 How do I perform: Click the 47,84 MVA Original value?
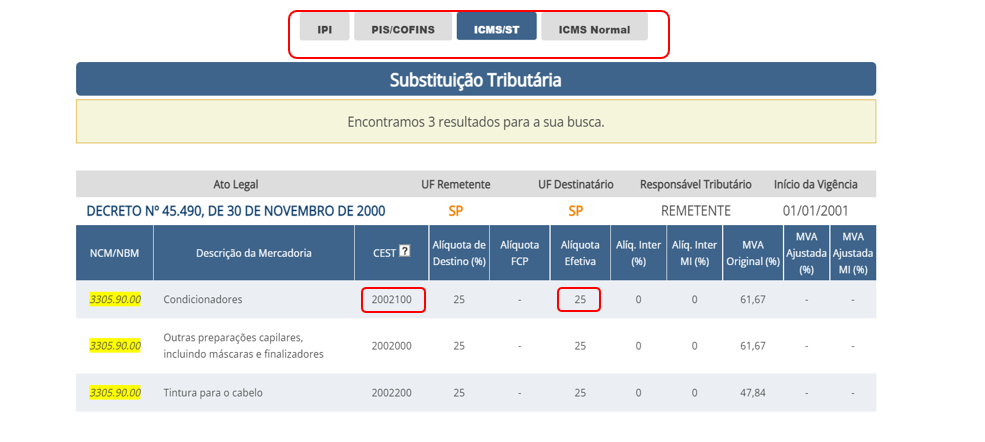tap(752, 392)
